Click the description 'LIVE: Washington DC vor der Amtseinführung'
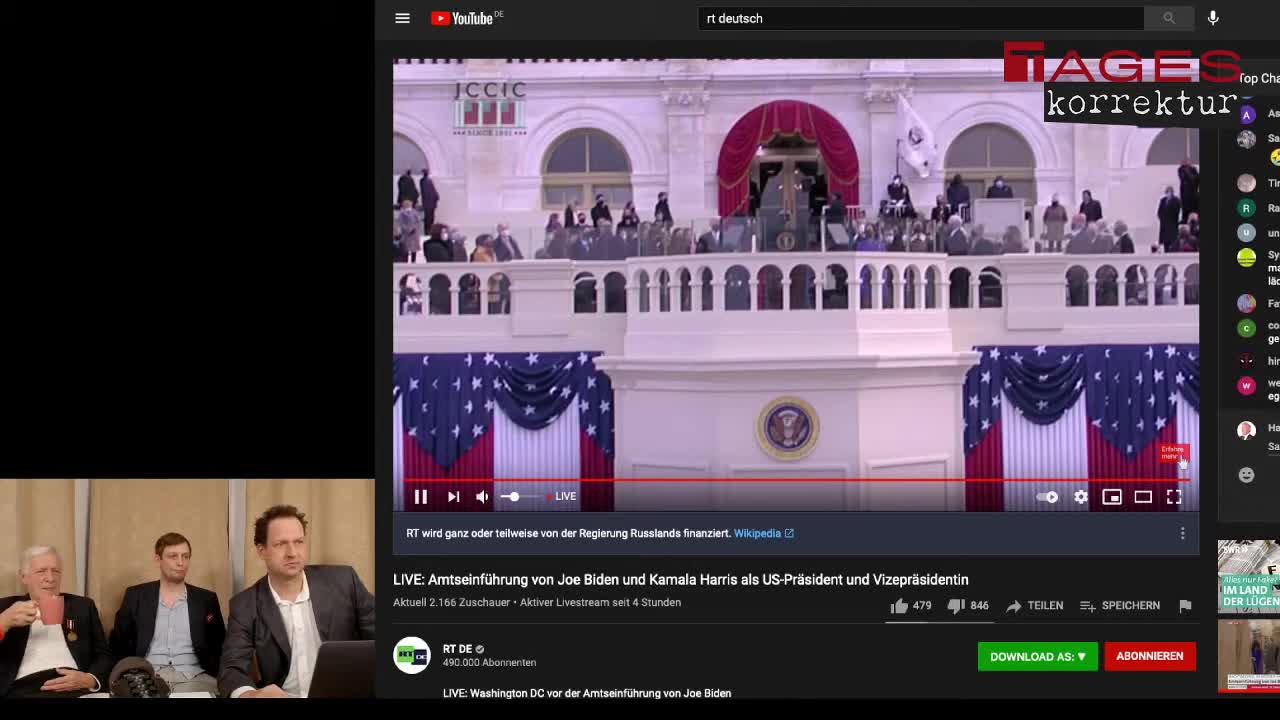Screen dimensions: 1280x720 587,693
